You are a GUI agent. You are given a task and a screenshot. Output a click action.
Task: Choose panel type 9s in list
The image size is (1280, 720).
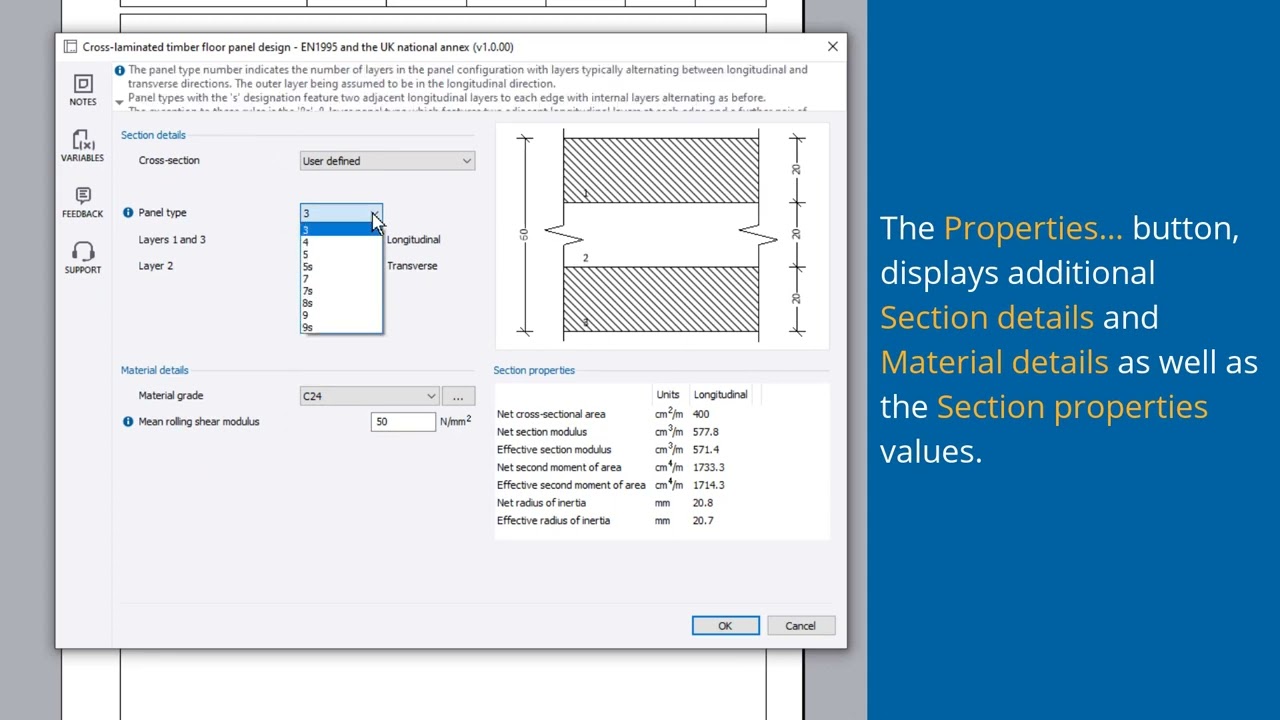[340, 327]
